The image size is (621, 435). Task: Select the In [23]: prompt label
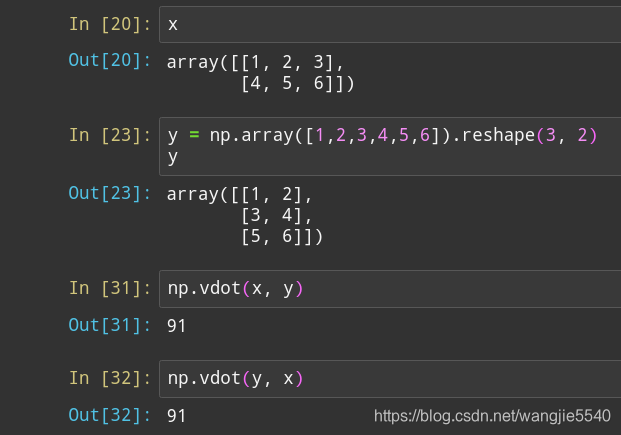[x=110, y=135]
